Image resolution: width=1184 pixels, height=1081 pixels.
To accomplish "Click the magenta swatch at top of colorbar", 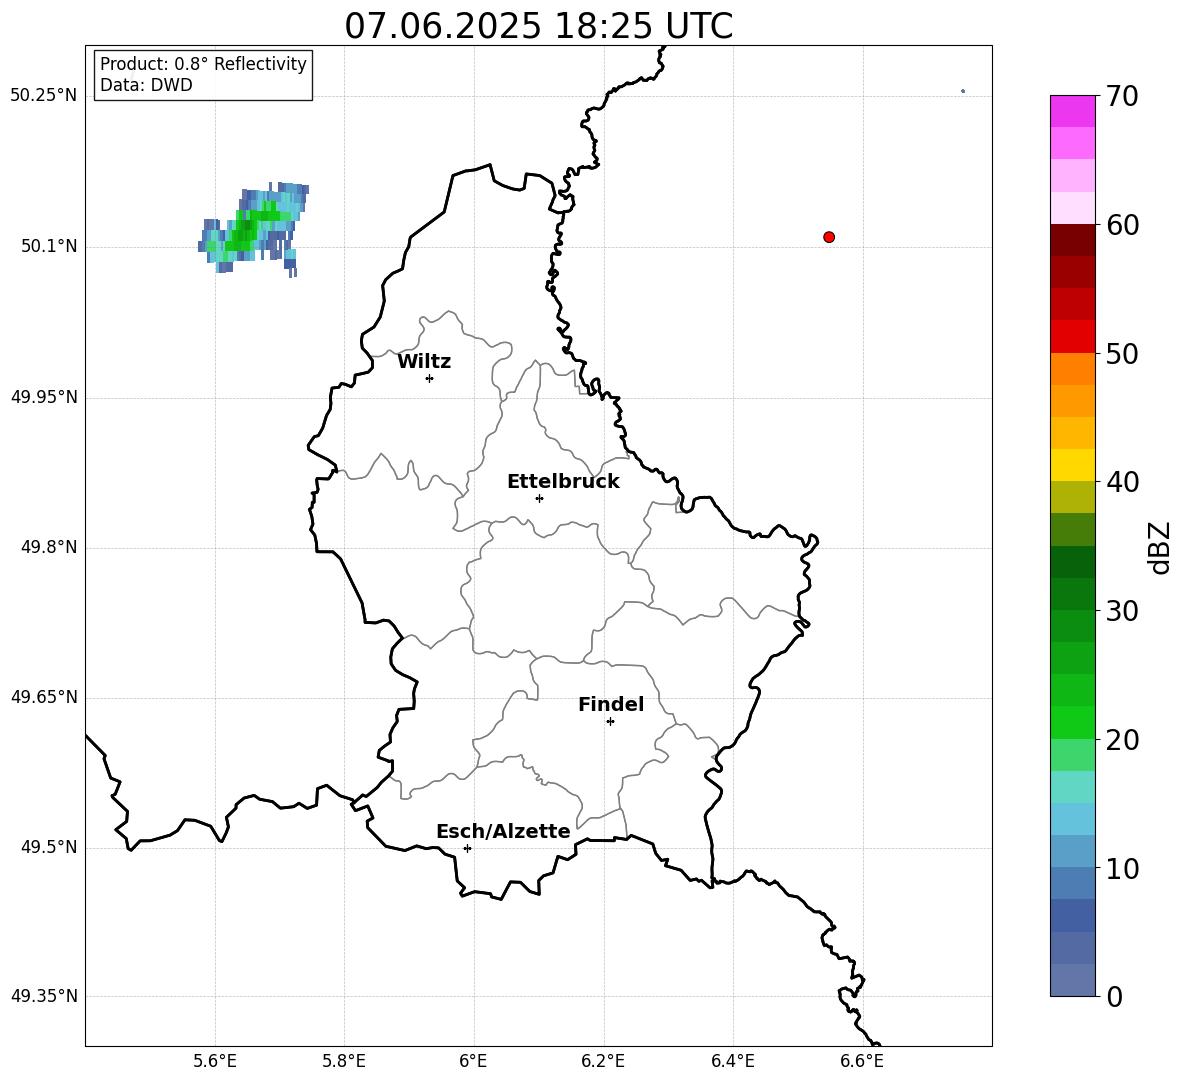I will point(1072,111).
